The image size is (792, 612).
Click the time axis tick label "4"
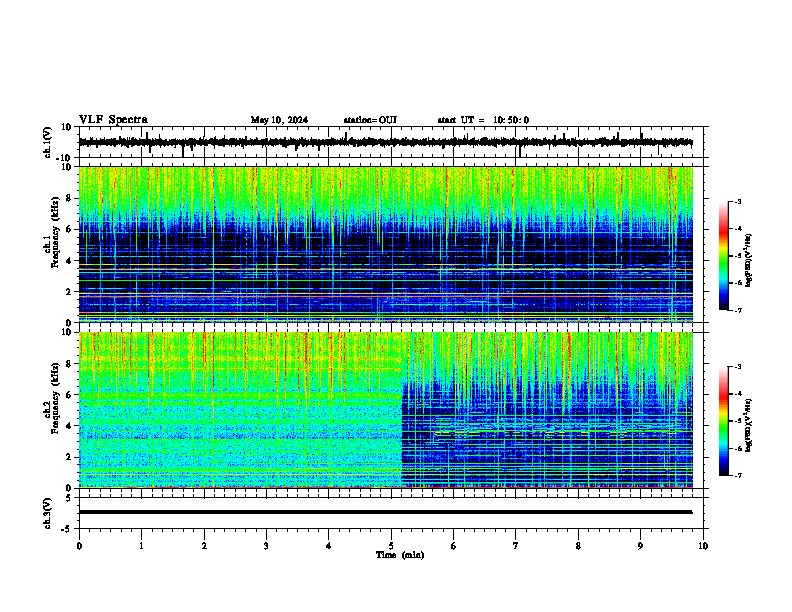(x=329, y=546)
